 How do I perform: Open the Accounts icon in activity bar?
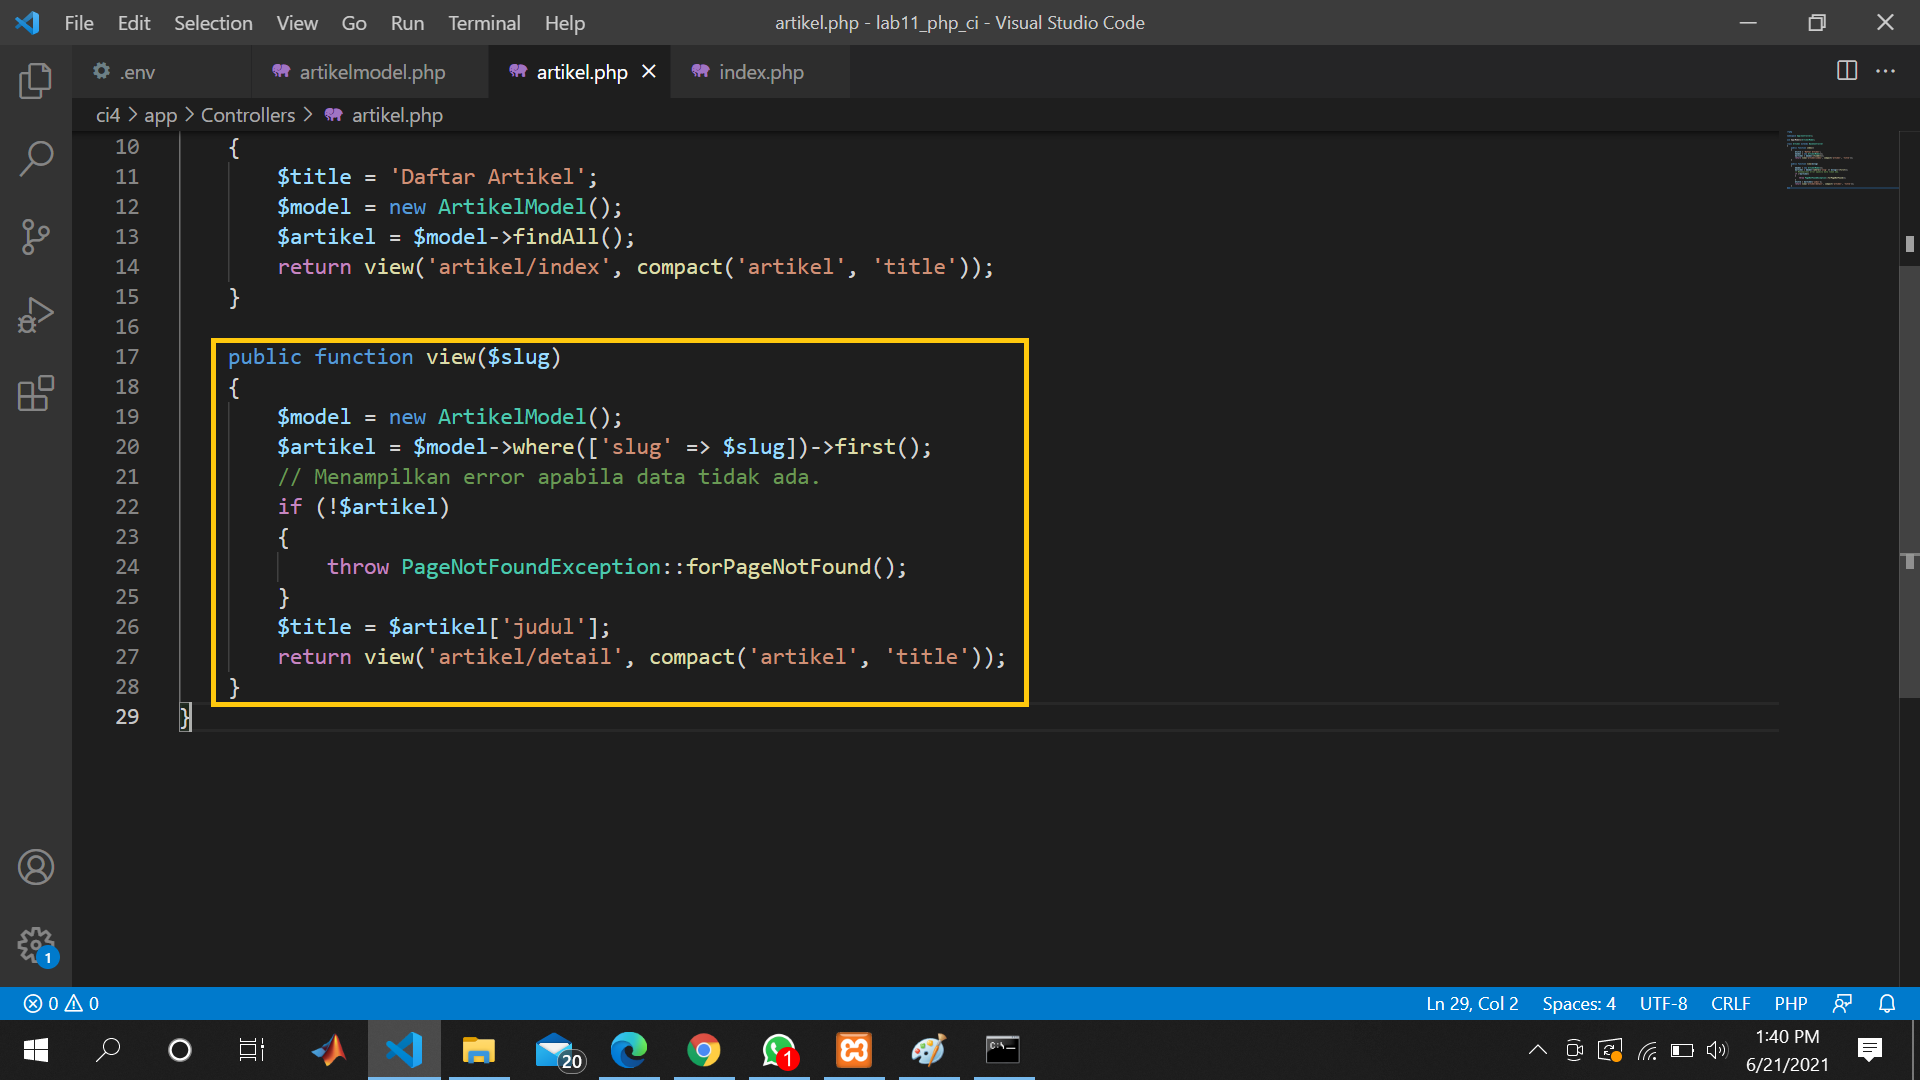[x=36, y=867]
